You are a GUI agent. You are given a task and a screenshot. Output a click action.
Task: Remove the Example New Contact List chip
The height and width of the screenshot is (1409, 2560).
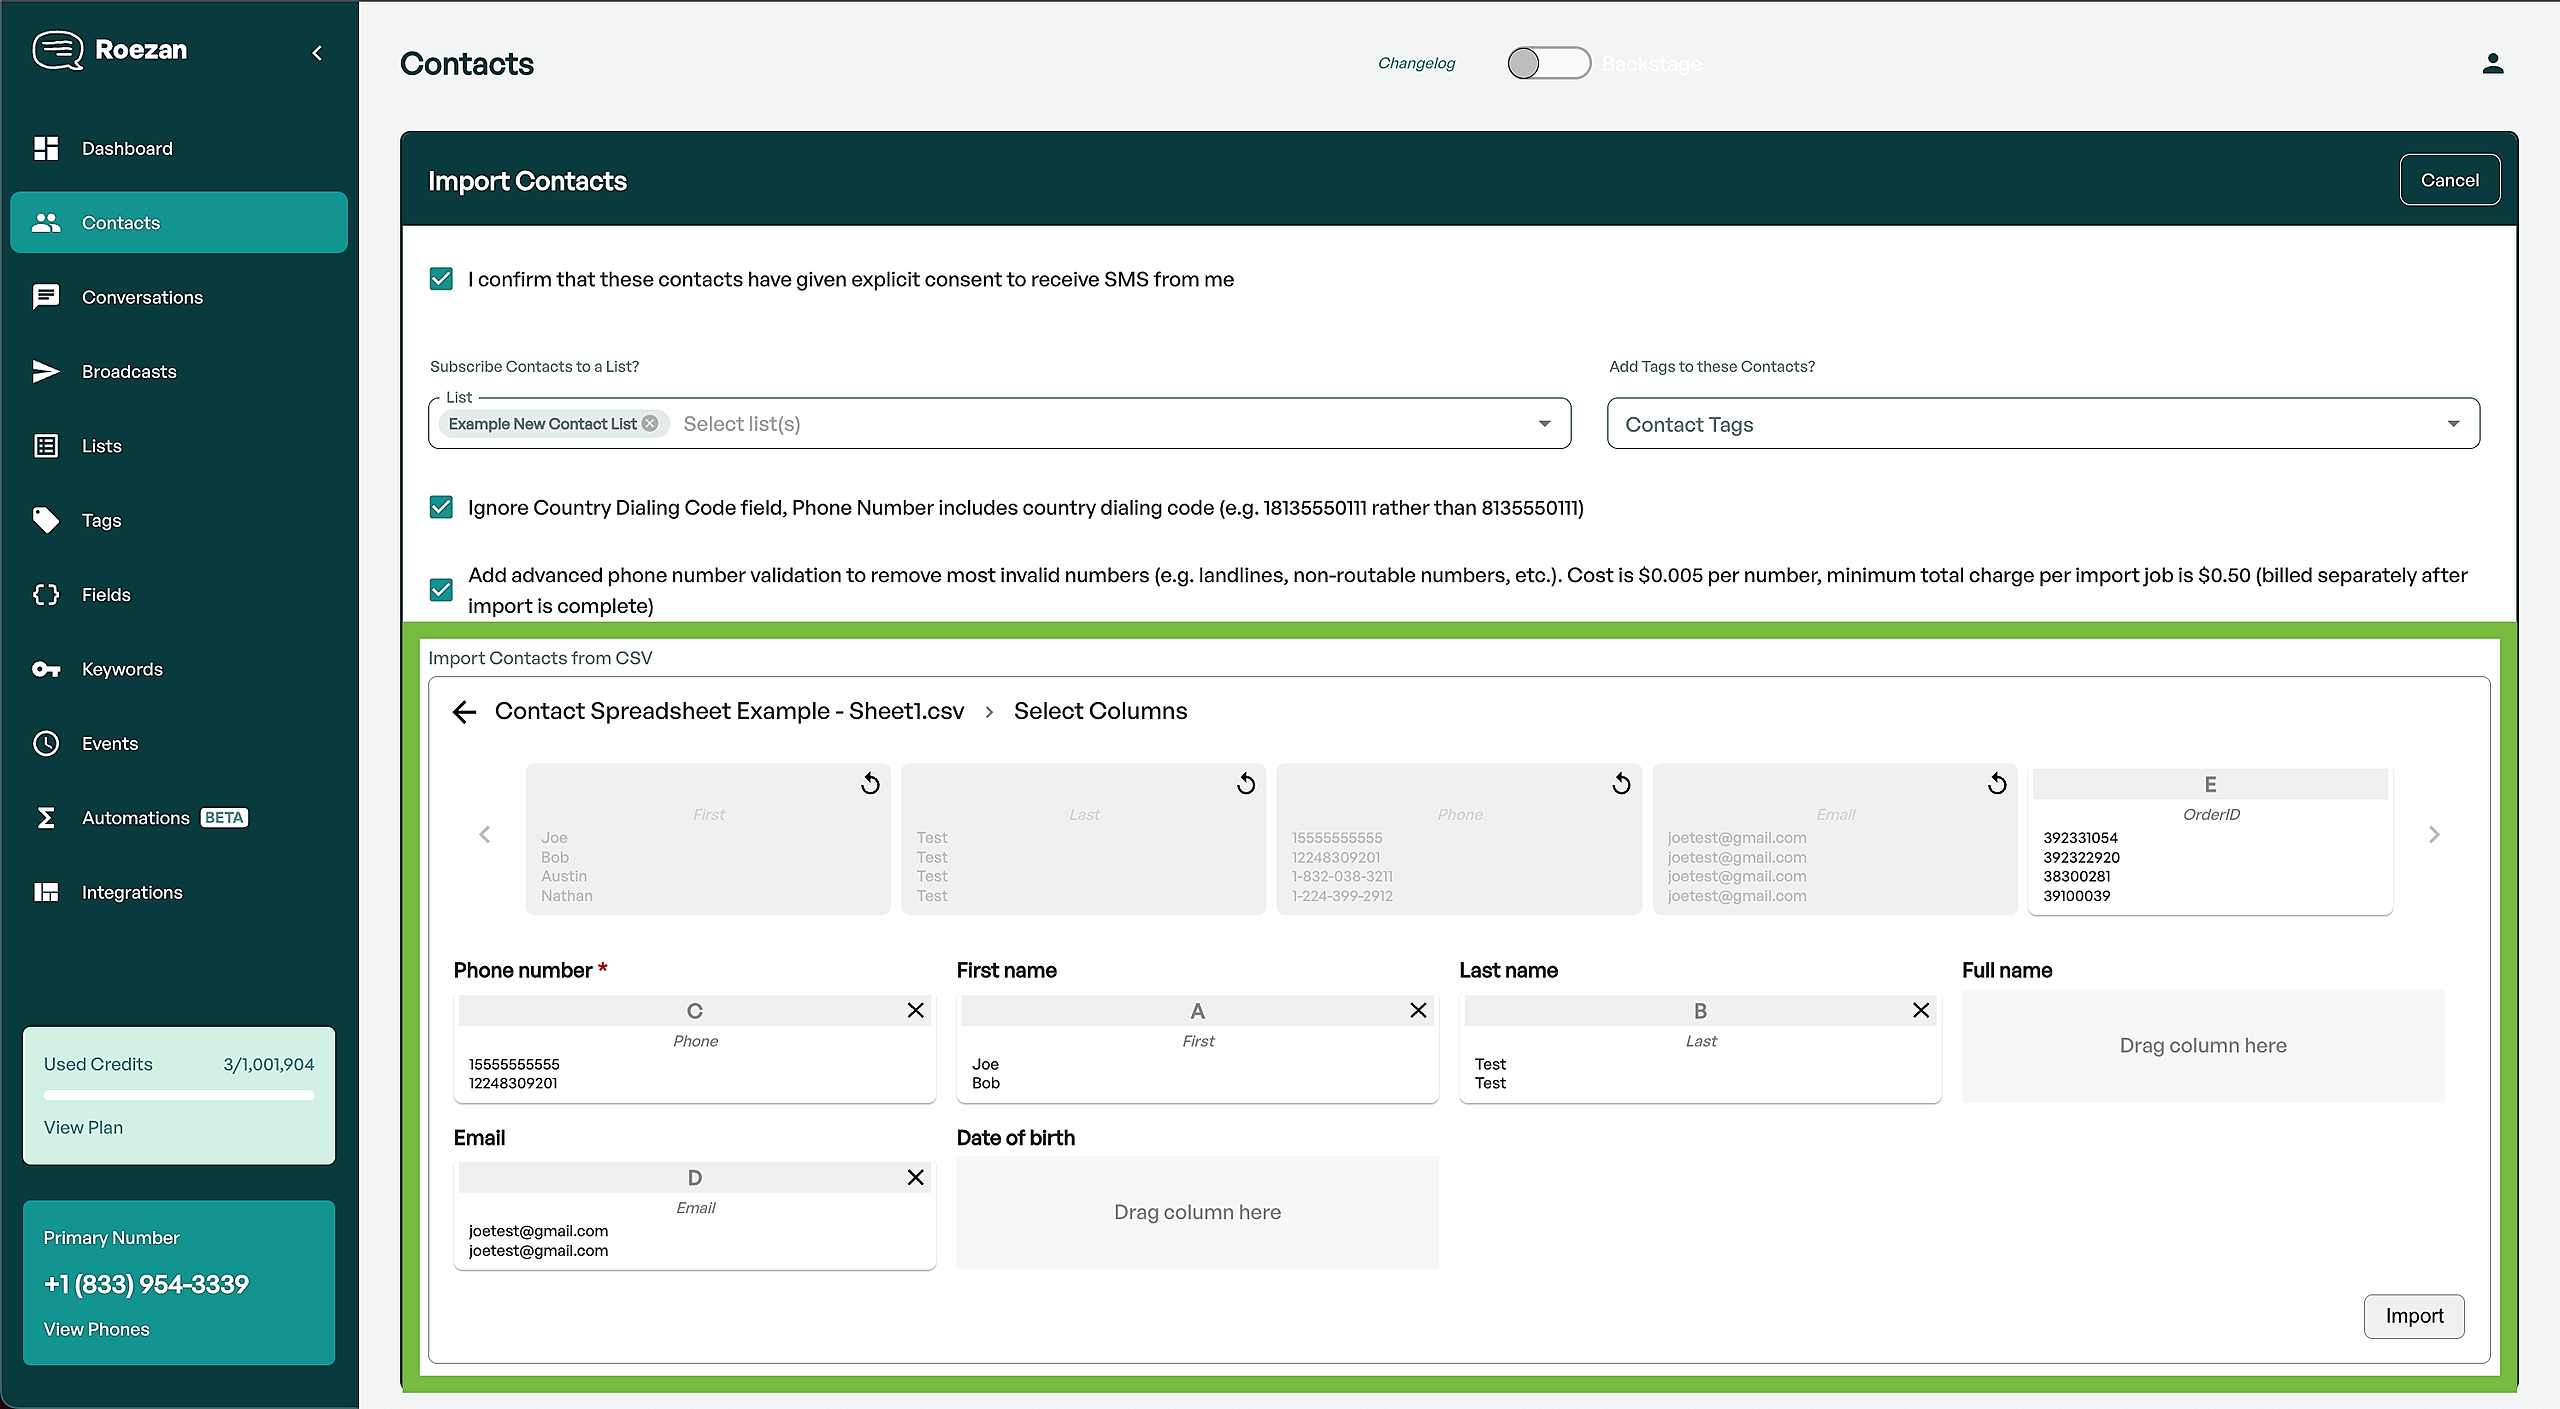[650, 424]
